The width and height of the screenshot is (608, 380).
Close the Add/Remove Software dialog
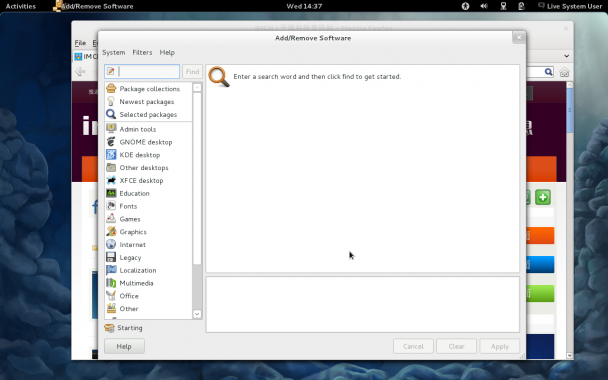tap(519, 37)
